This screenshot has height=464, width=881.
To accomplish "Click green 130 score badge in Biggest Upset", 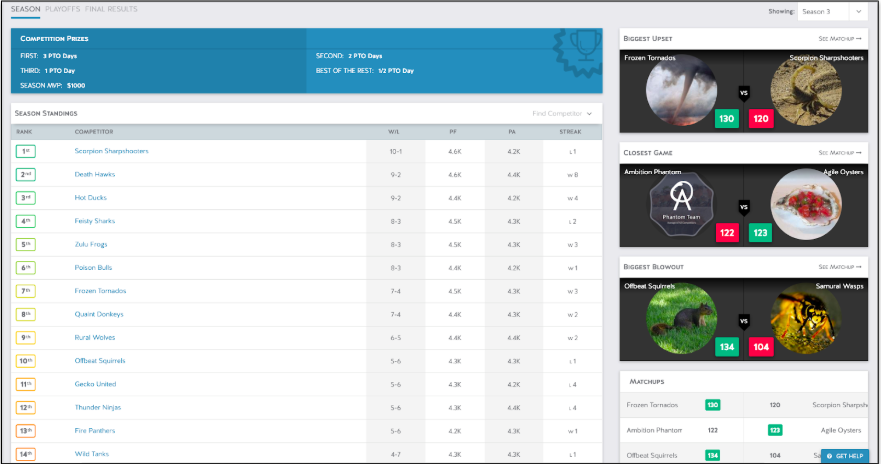I will (726, 119).
